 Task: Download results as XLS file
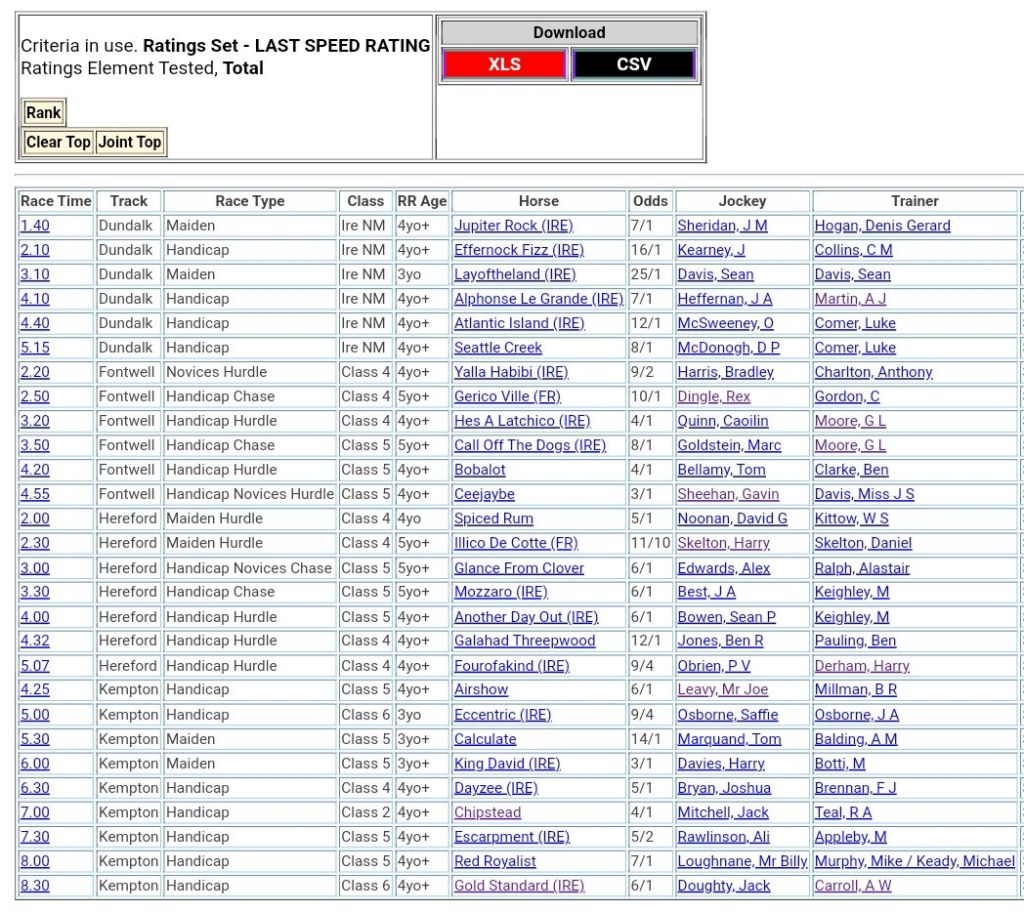[x=504, y=65]
